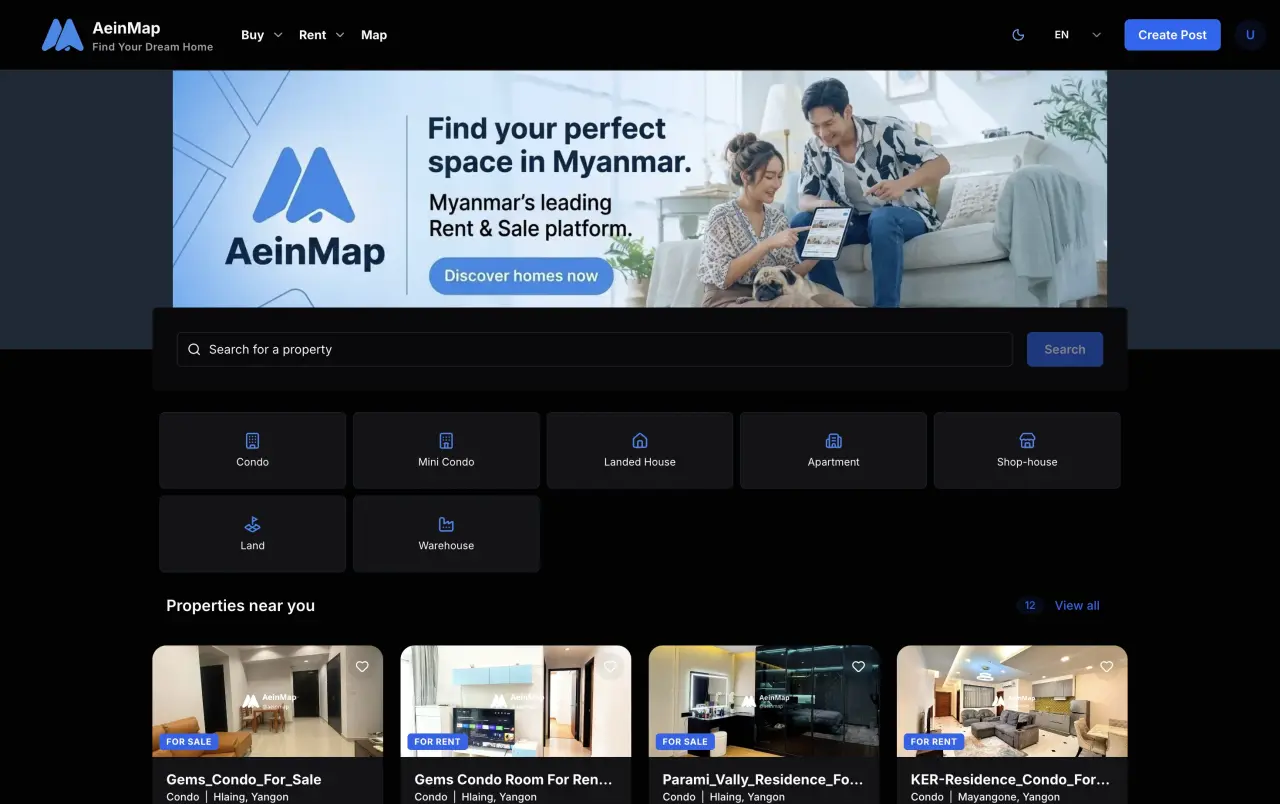Click KER-Residence_Condo_For... title
Image resolution: width=1280 pixels, height=804 pixels.
[1010, 779]
